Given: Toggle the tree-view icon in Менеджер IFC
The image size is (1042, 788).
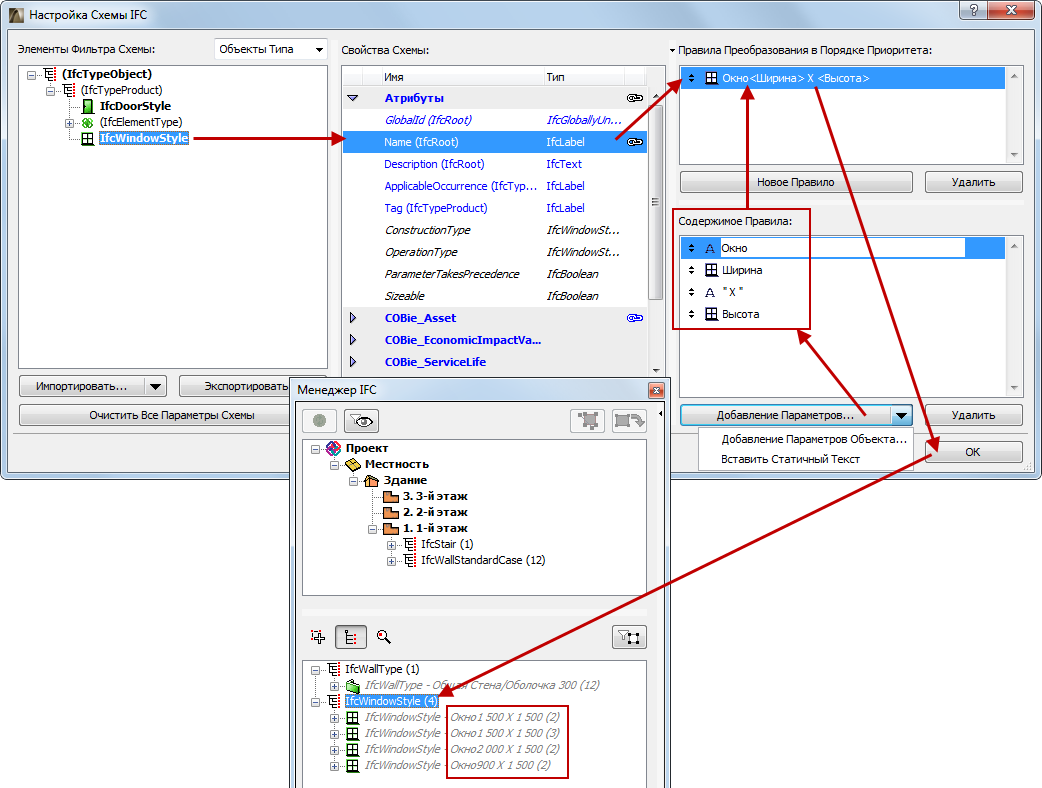Looking at the screenshot, I should [351, 637].
